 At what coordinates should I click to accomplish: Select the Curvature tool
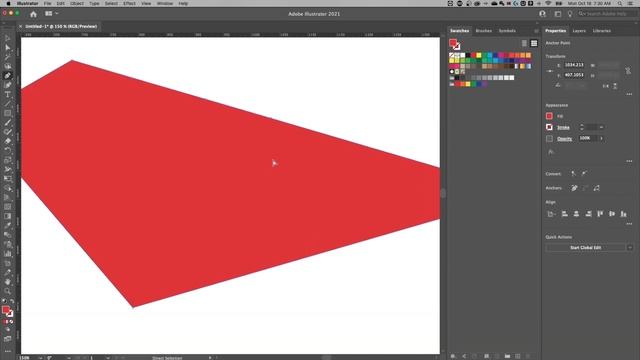click(7, 85)
